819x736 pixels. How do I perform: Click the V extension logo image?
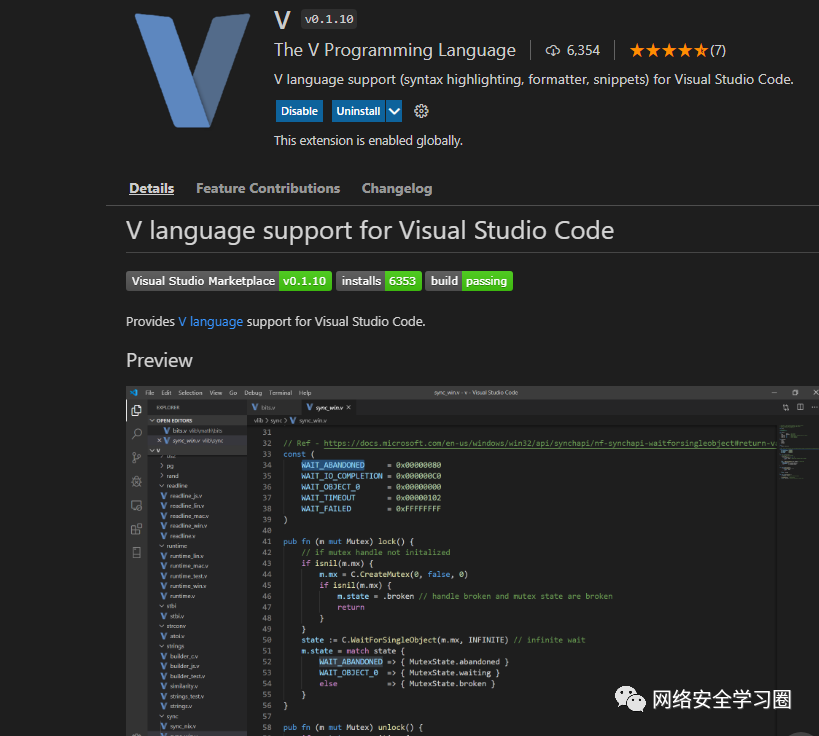[x=192, y=70]
